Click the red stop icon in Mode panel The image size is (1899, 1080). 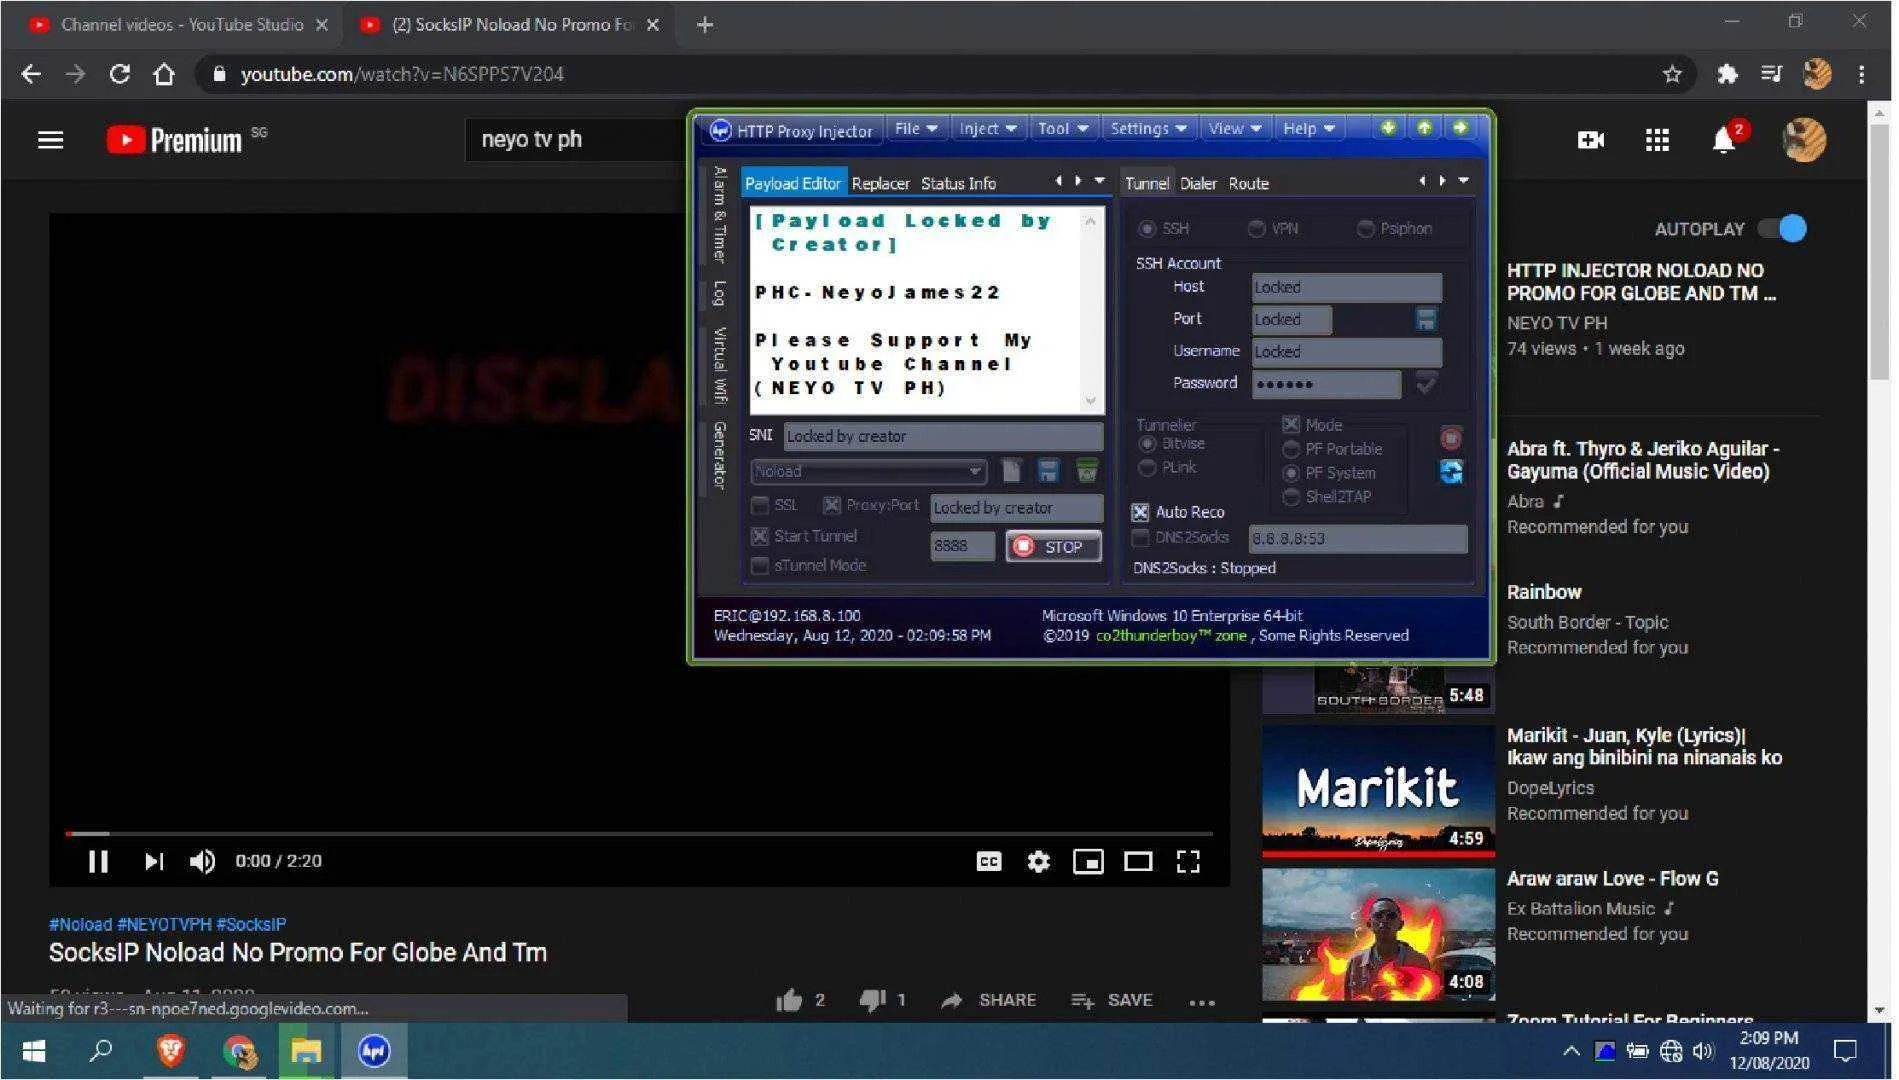pos(1451,438)
